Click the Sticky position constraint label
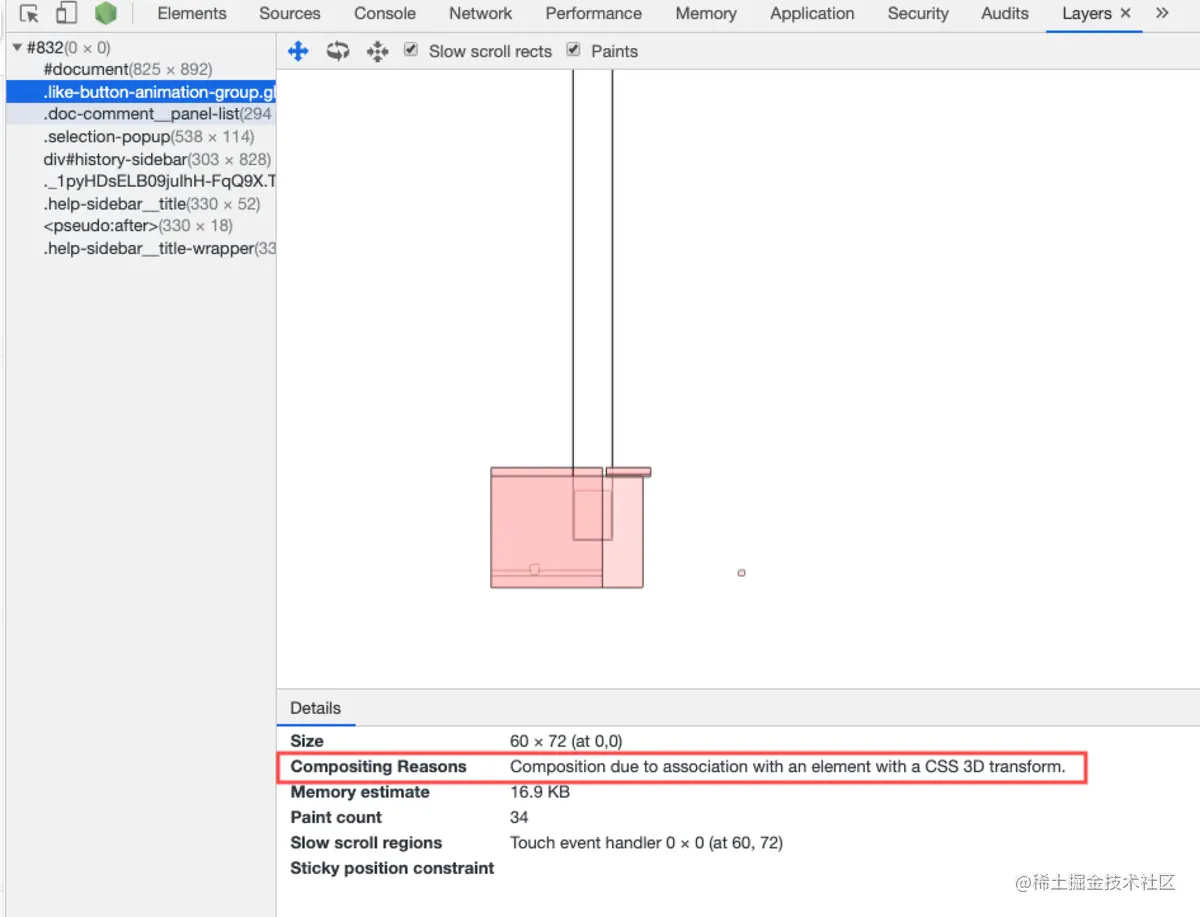The height and width of the screenshot is (917, 1200). pos(392,868)
